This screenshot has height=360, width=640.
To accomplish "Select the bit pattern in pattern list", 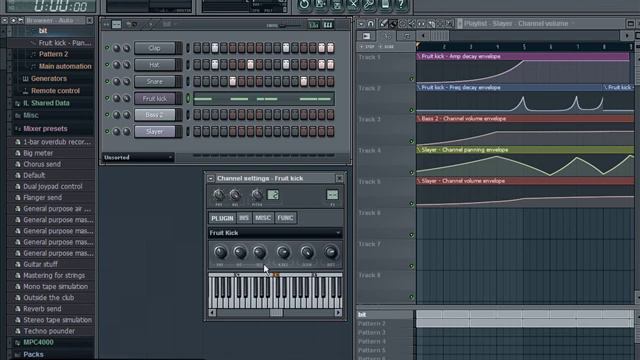I will tap(386, 315).
